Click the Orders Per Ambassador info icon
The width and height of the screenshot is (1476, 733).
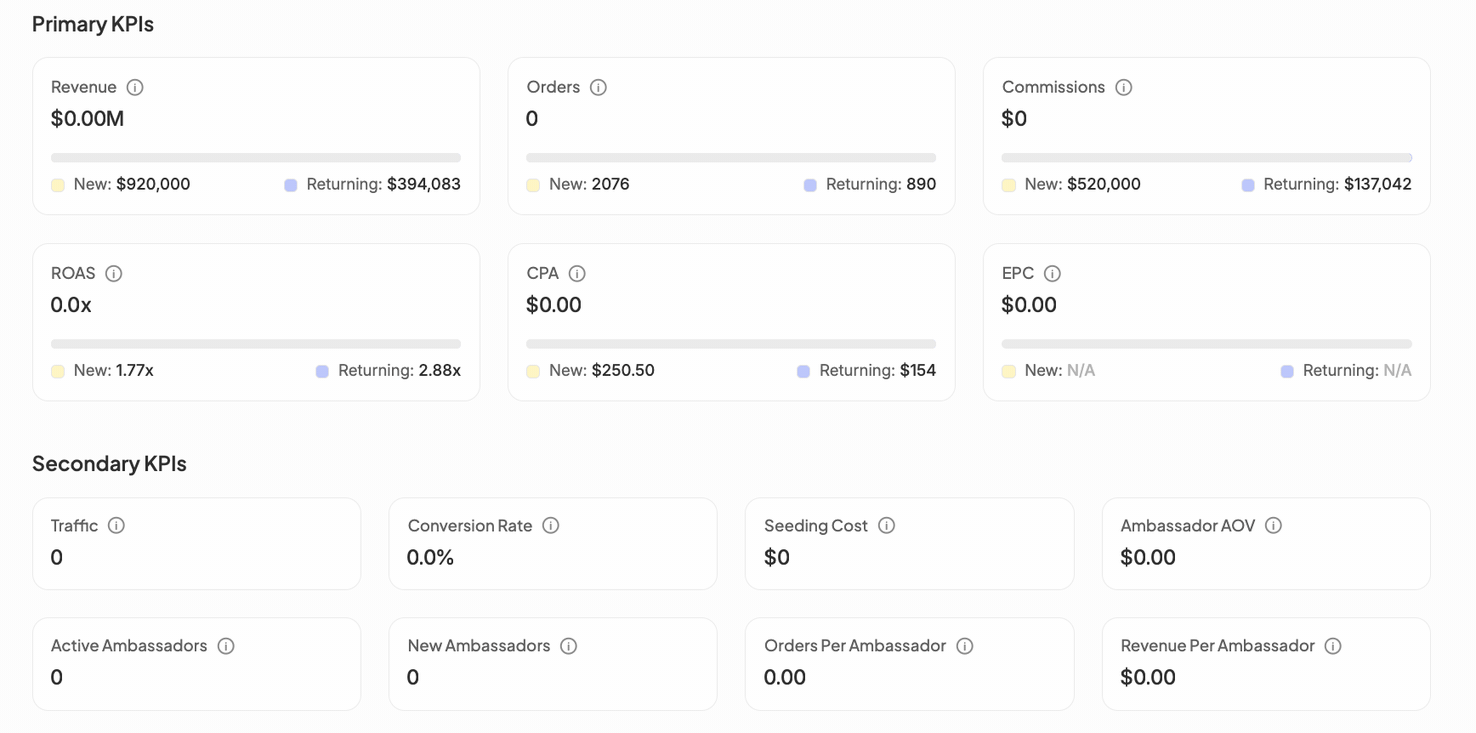tap(964, 646)
